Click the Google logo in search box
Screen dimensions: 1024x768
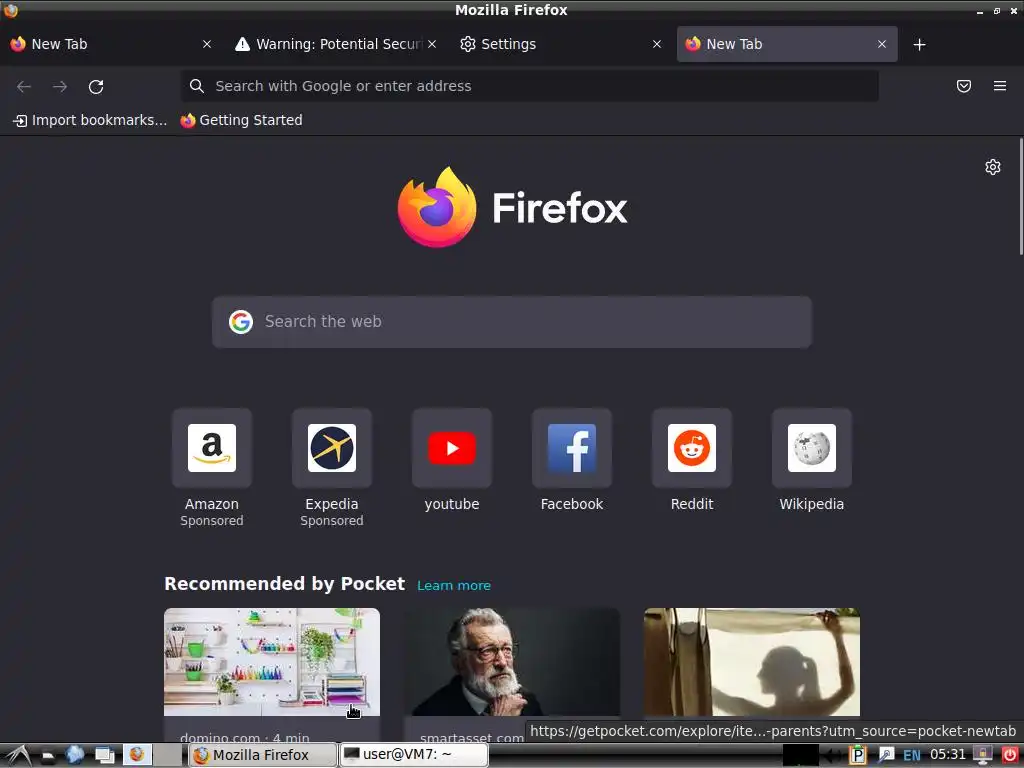pyautogui.click(x=241, y=322)
